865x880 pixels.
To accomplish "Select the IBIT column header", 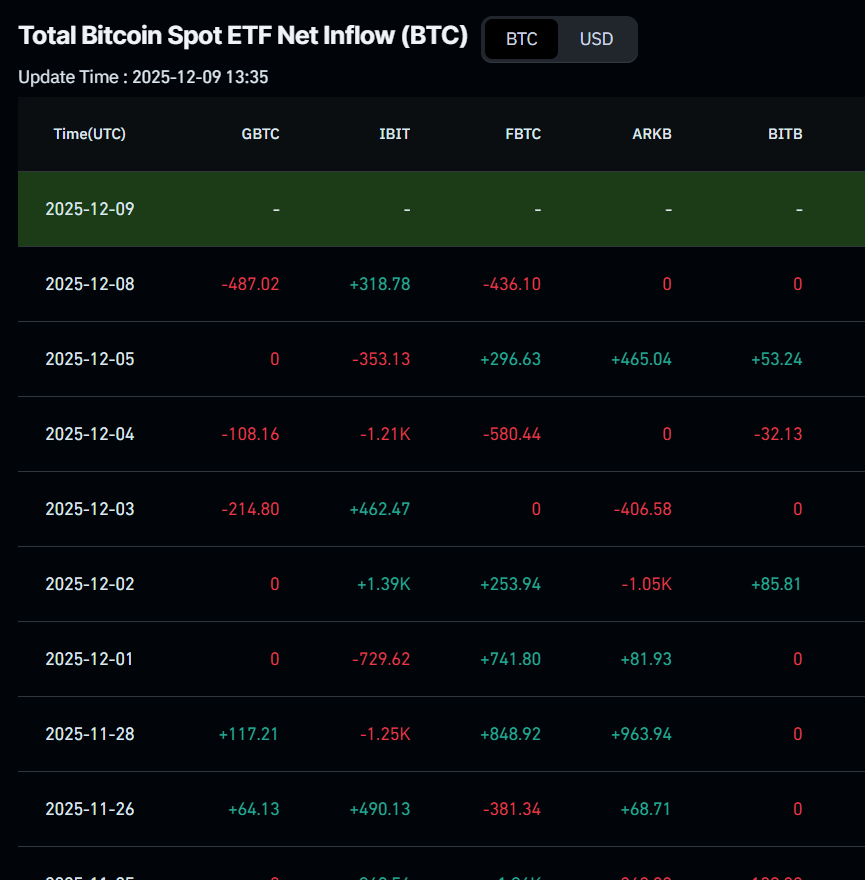I will tap(394, 134).
